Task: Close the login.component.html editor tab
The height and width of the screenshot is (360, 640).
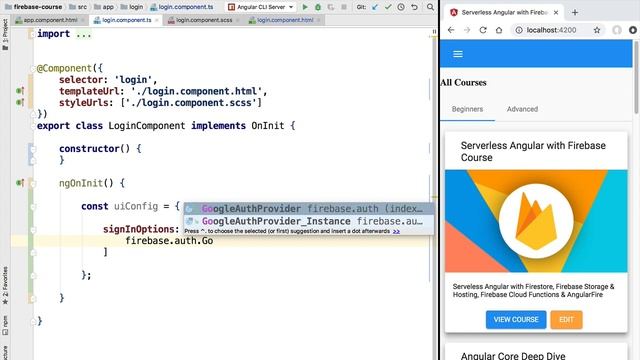Action: 319,20
